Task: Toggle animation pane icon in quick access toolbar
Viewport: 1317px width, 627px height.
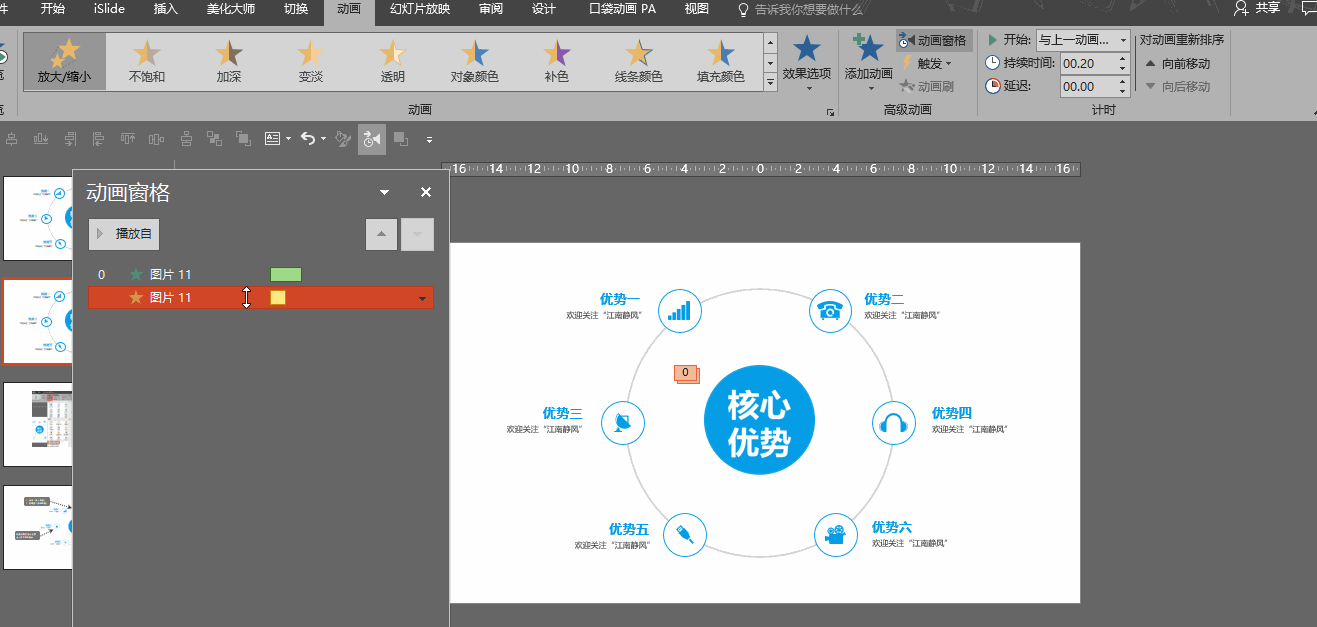Action: (372, 139)
